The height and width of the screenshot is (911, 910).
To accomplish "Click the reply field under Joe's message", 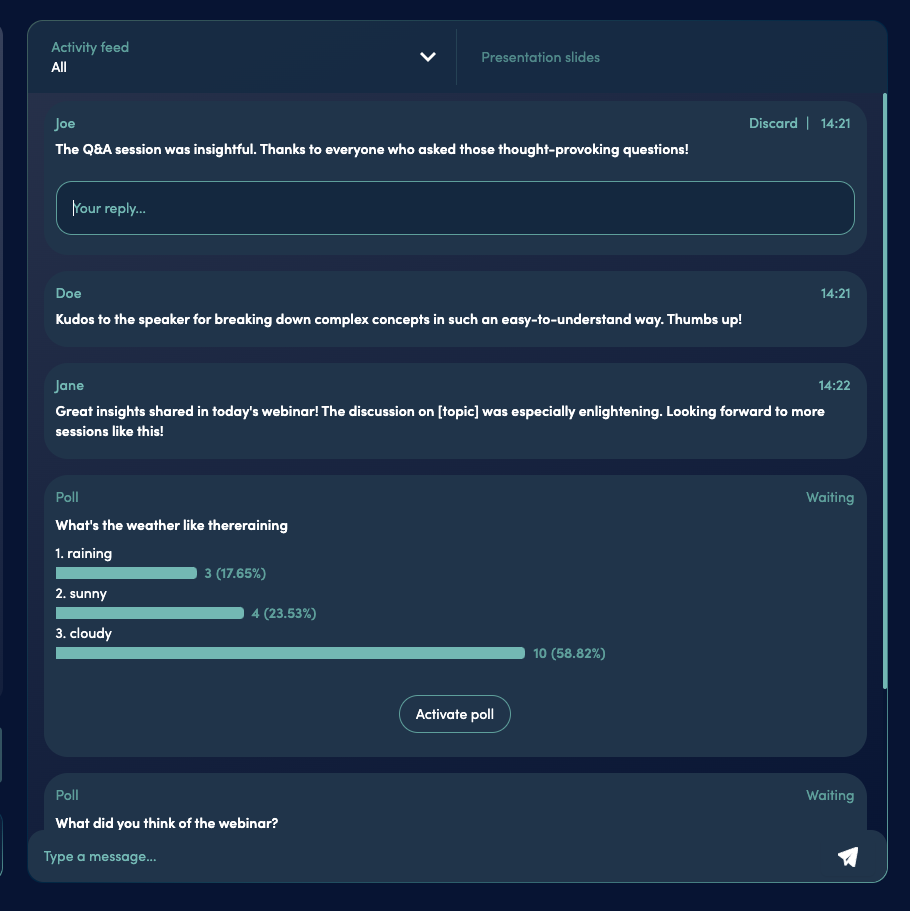I will 455,207.
